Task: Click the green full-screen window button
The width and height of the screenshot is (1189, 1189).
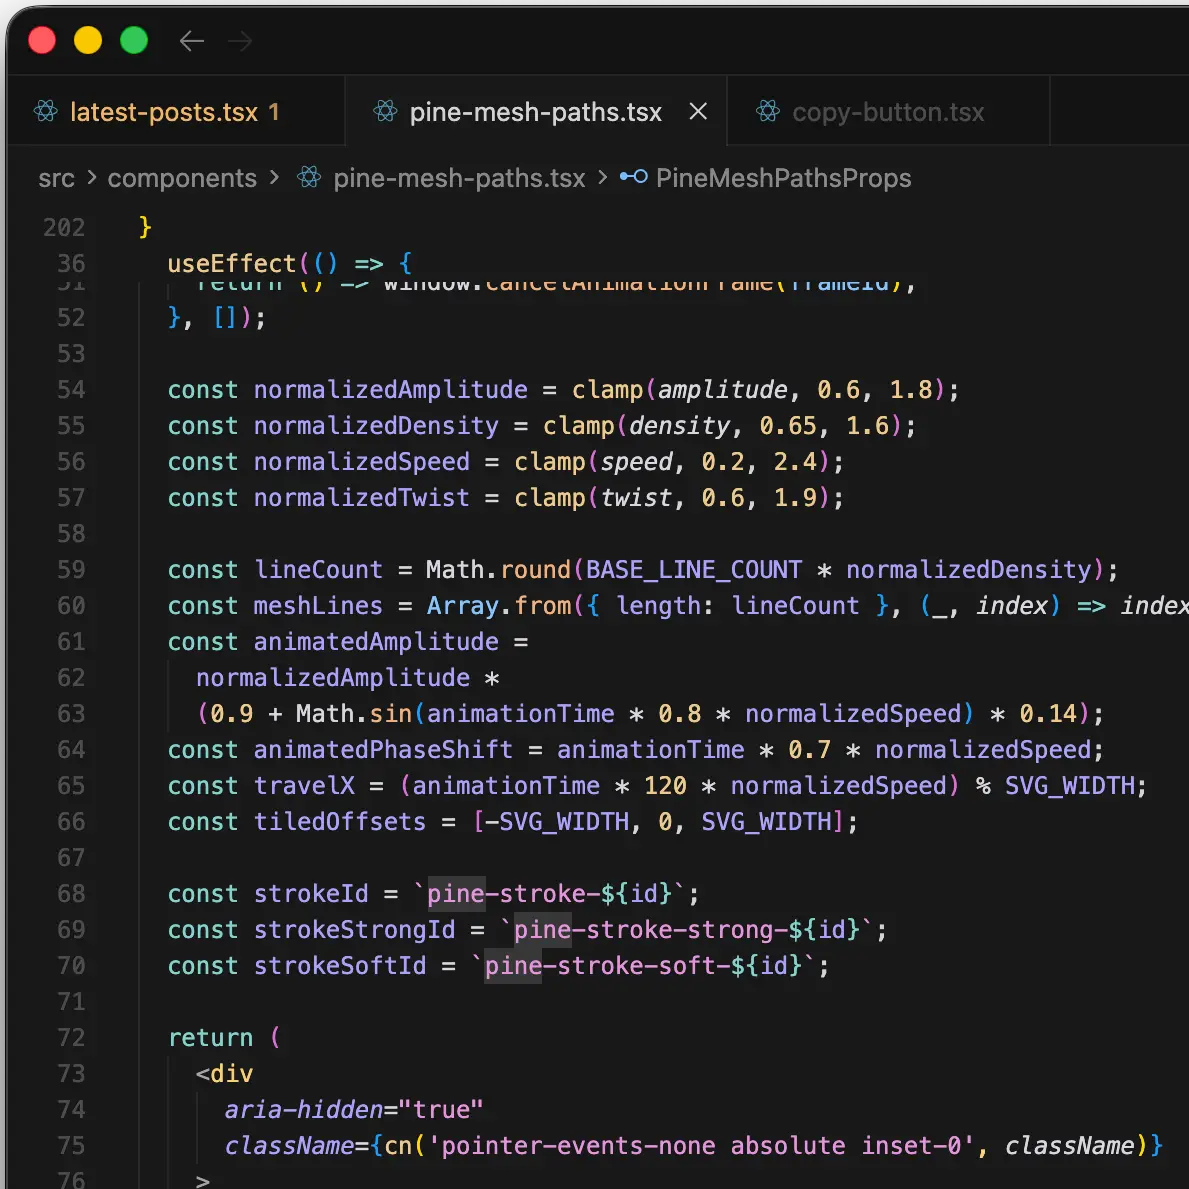Action: tap(134, 40)
